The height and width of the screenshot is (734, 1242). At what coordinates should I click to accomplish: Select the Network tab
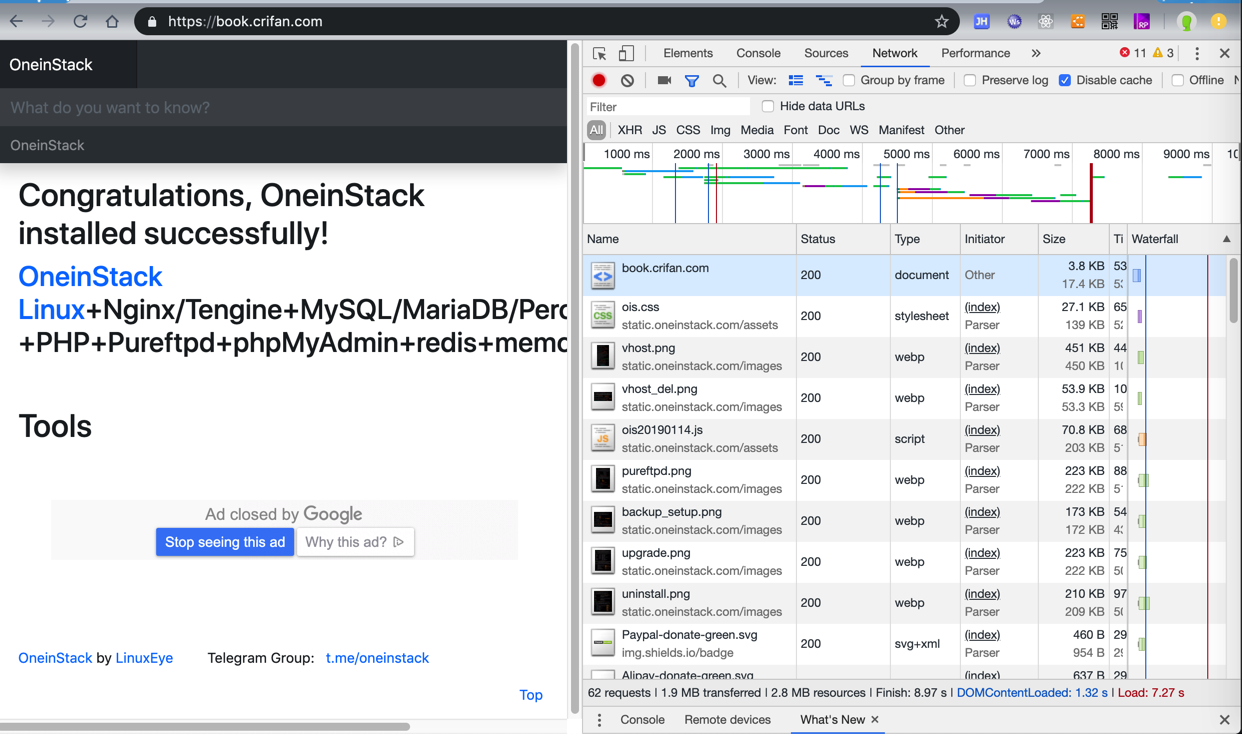[894, 53]
